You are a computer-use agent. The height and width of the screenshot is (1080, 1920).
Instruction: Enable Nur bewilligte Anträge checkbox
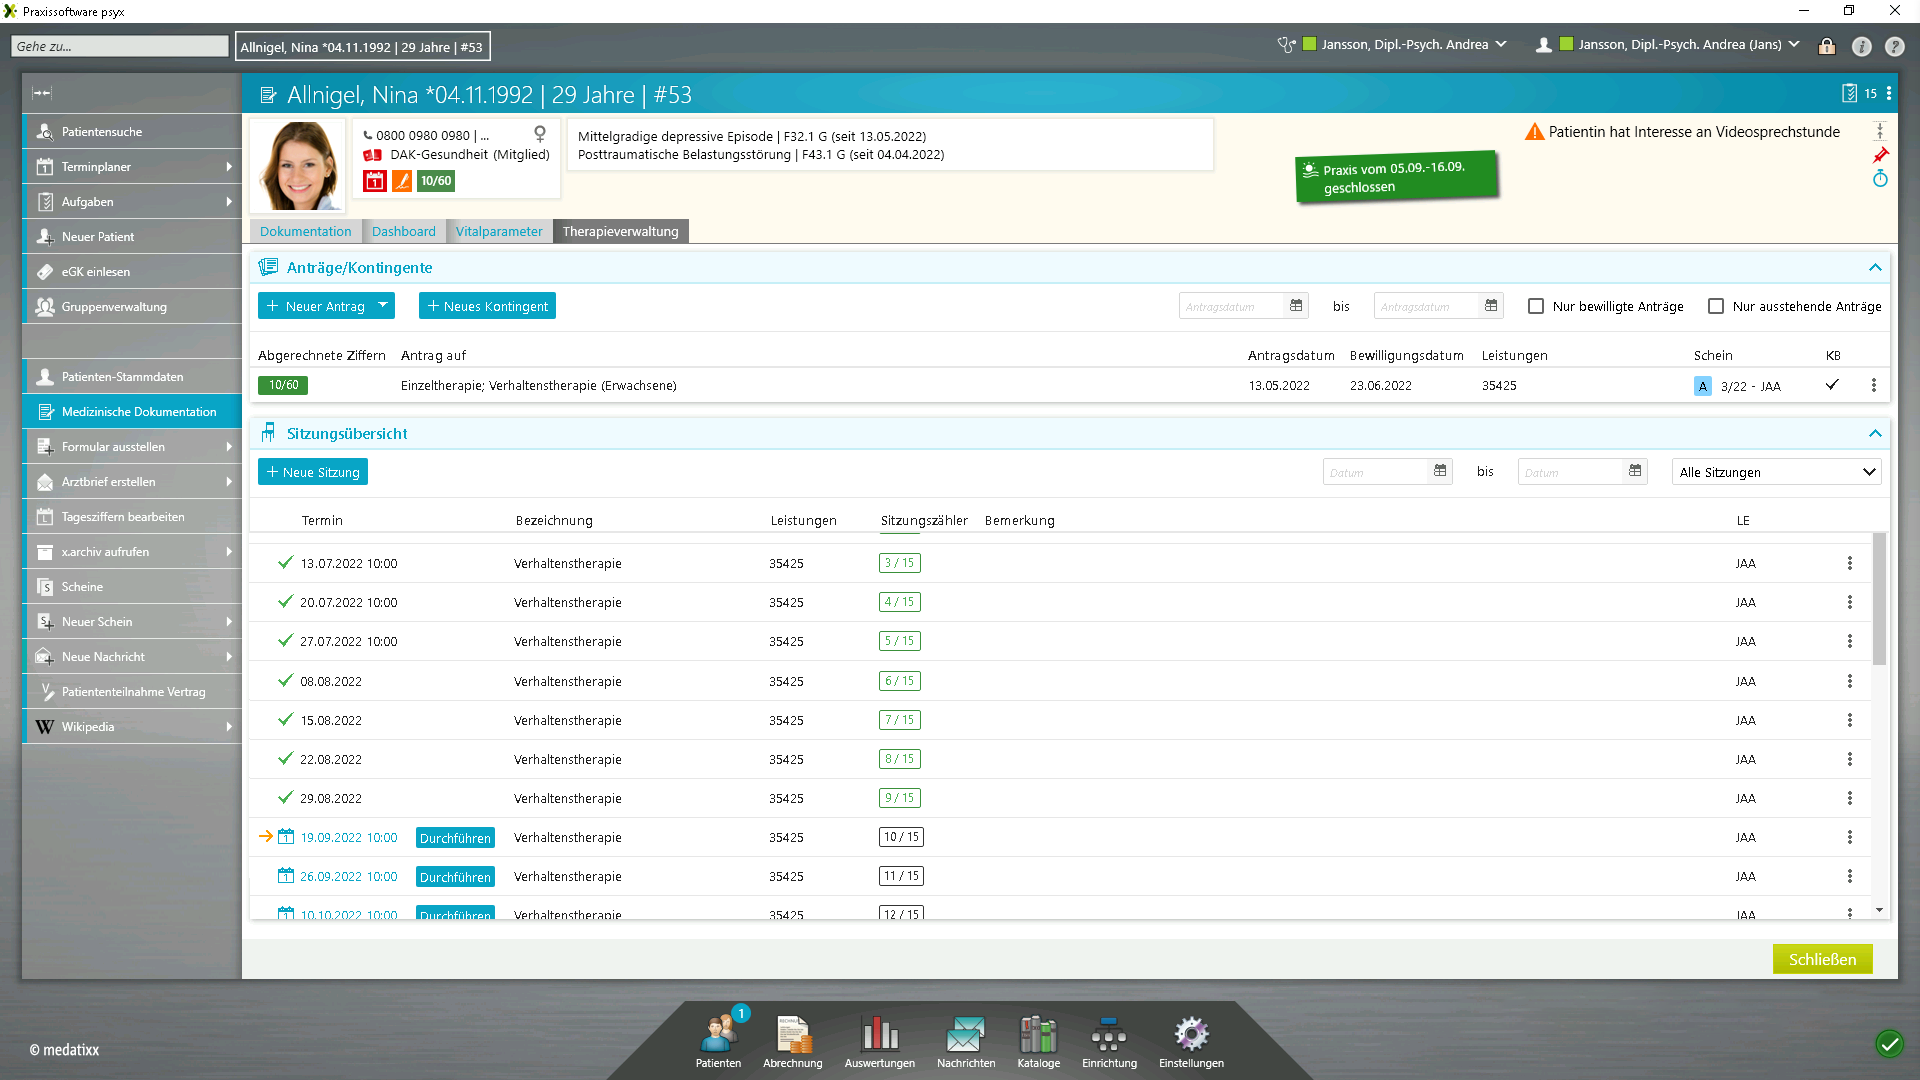coord(1536,306)
